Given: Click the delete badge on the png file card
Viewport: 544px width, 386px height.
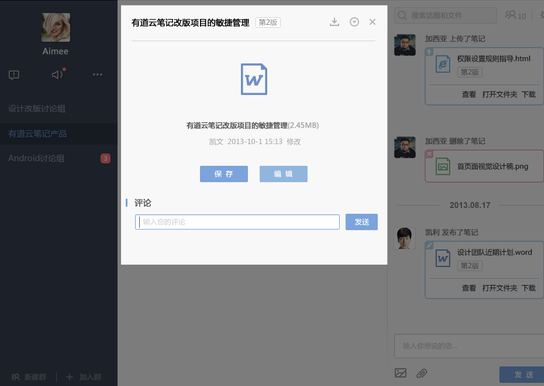Looking at the screenshot, I should pos(429,154).
